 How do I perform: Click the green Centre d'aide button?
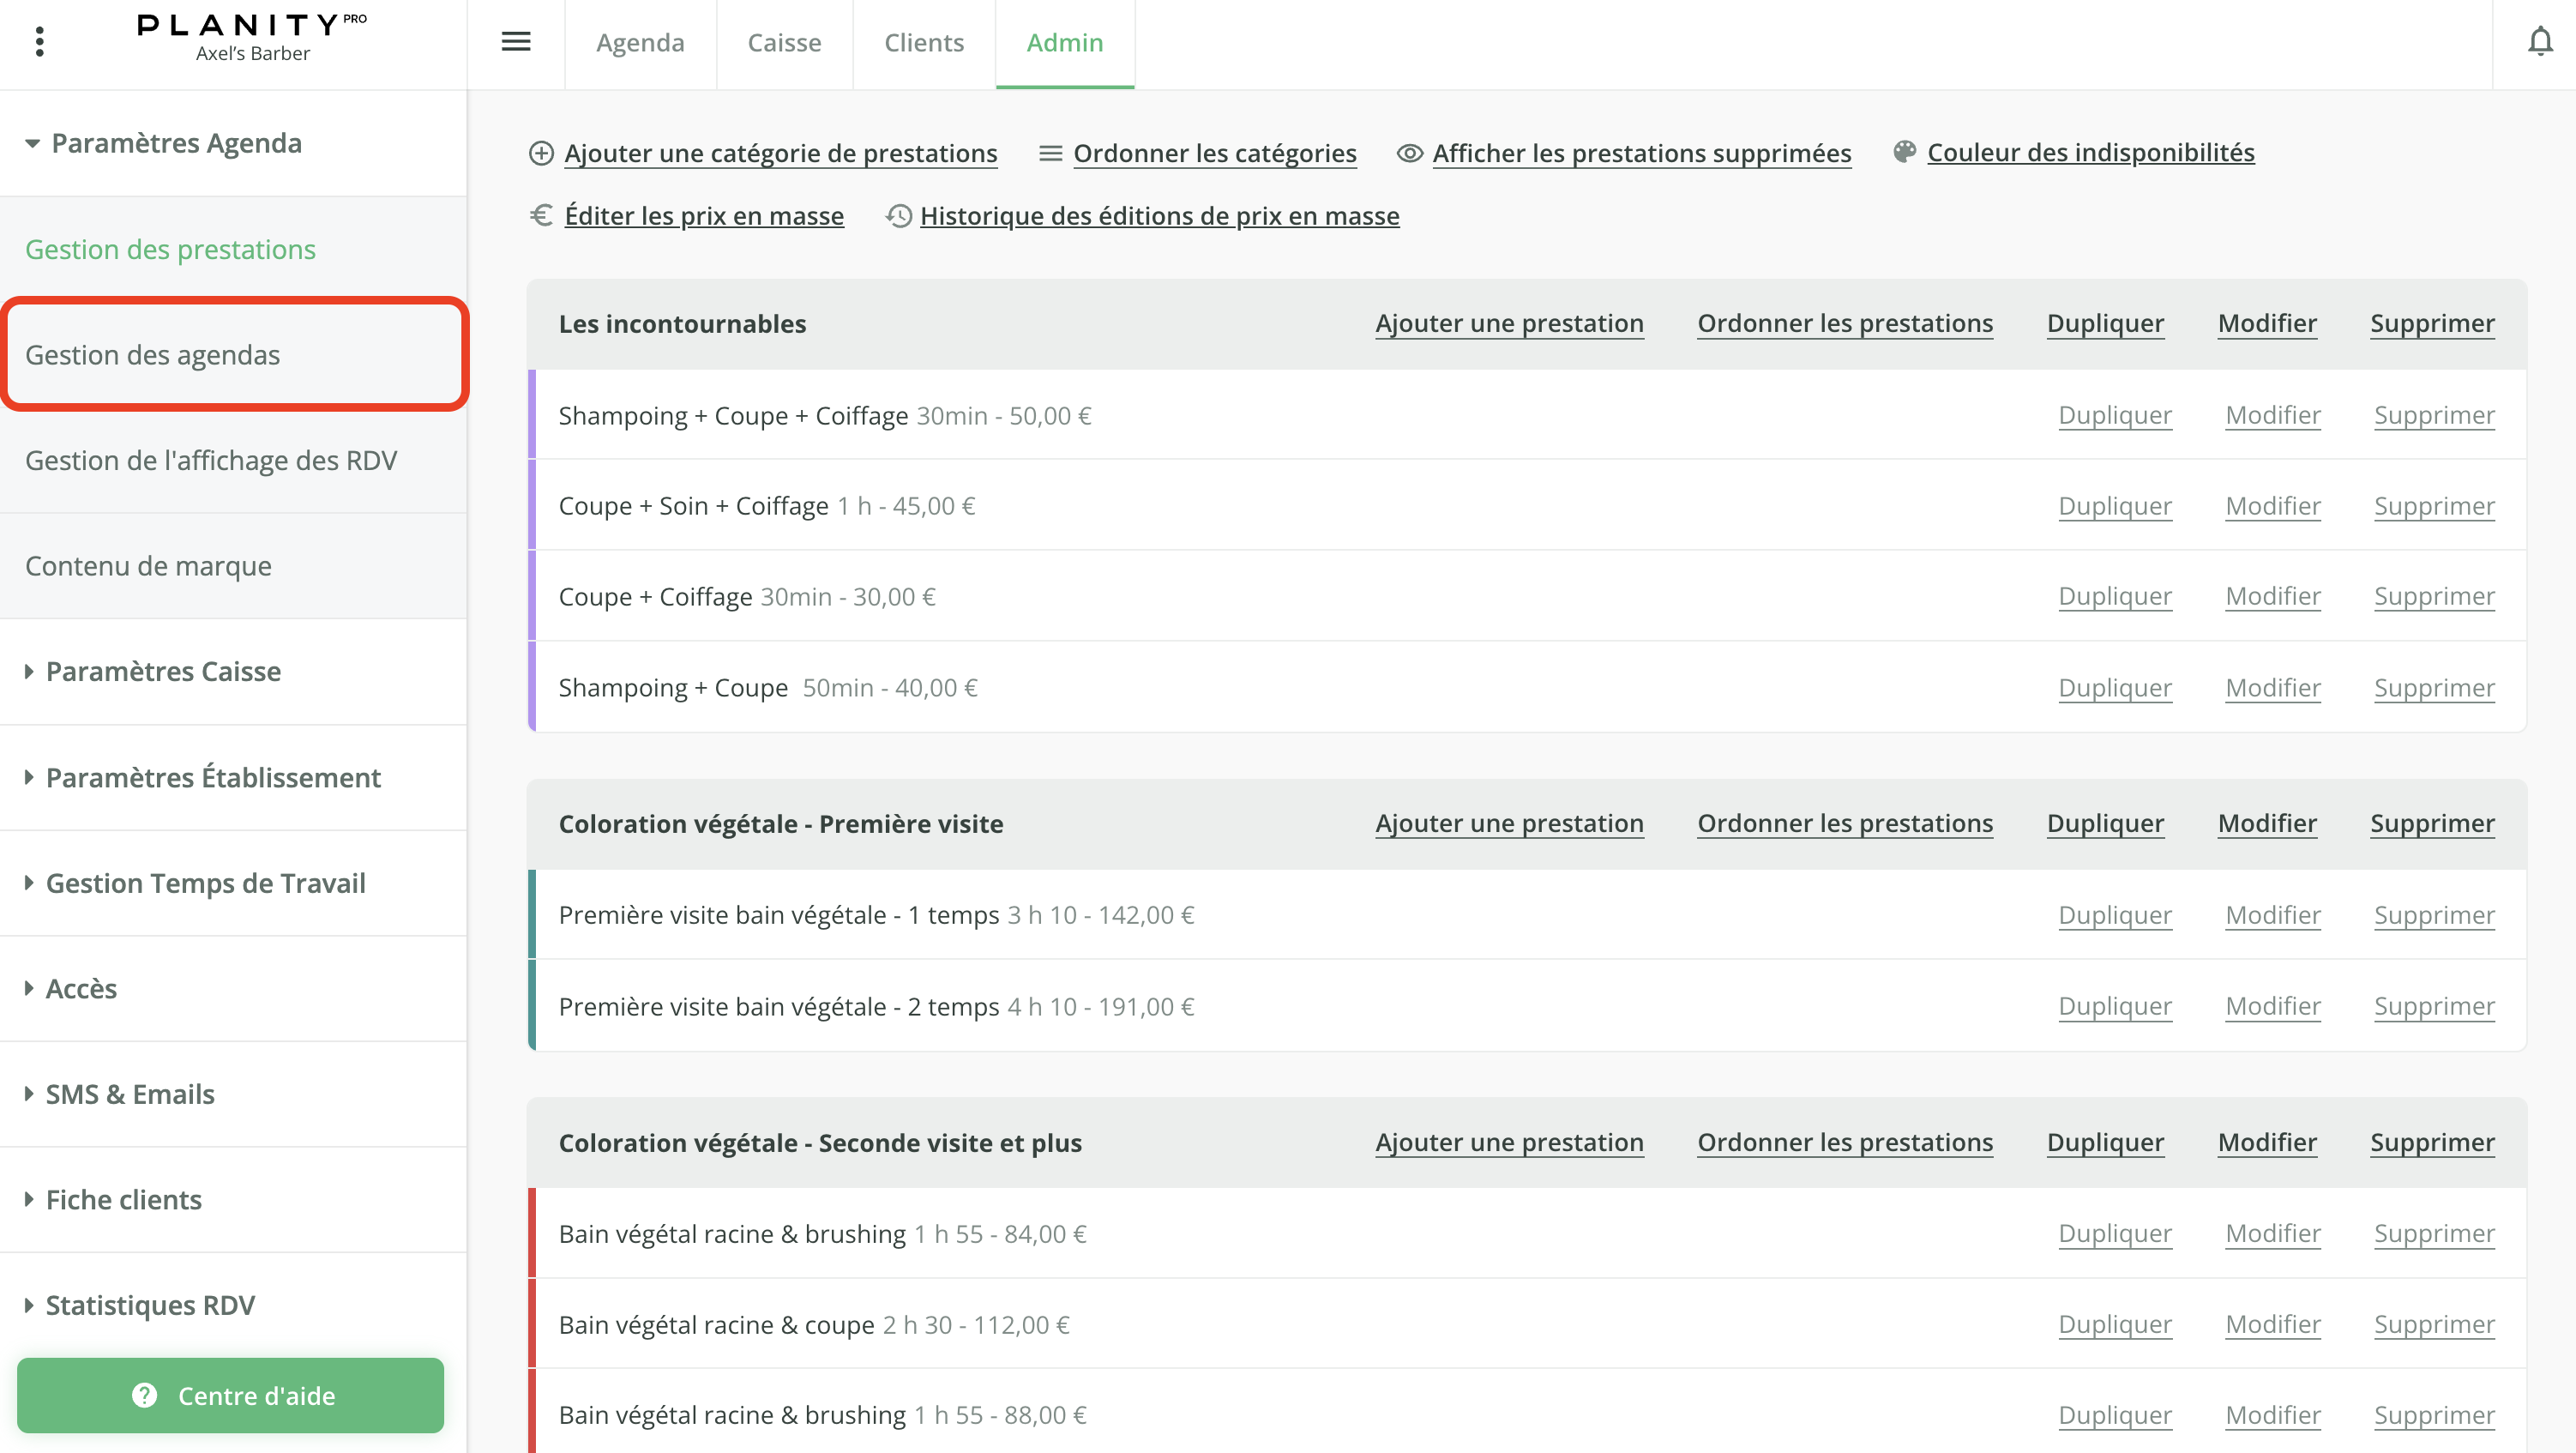click(x=230, y=1395)
